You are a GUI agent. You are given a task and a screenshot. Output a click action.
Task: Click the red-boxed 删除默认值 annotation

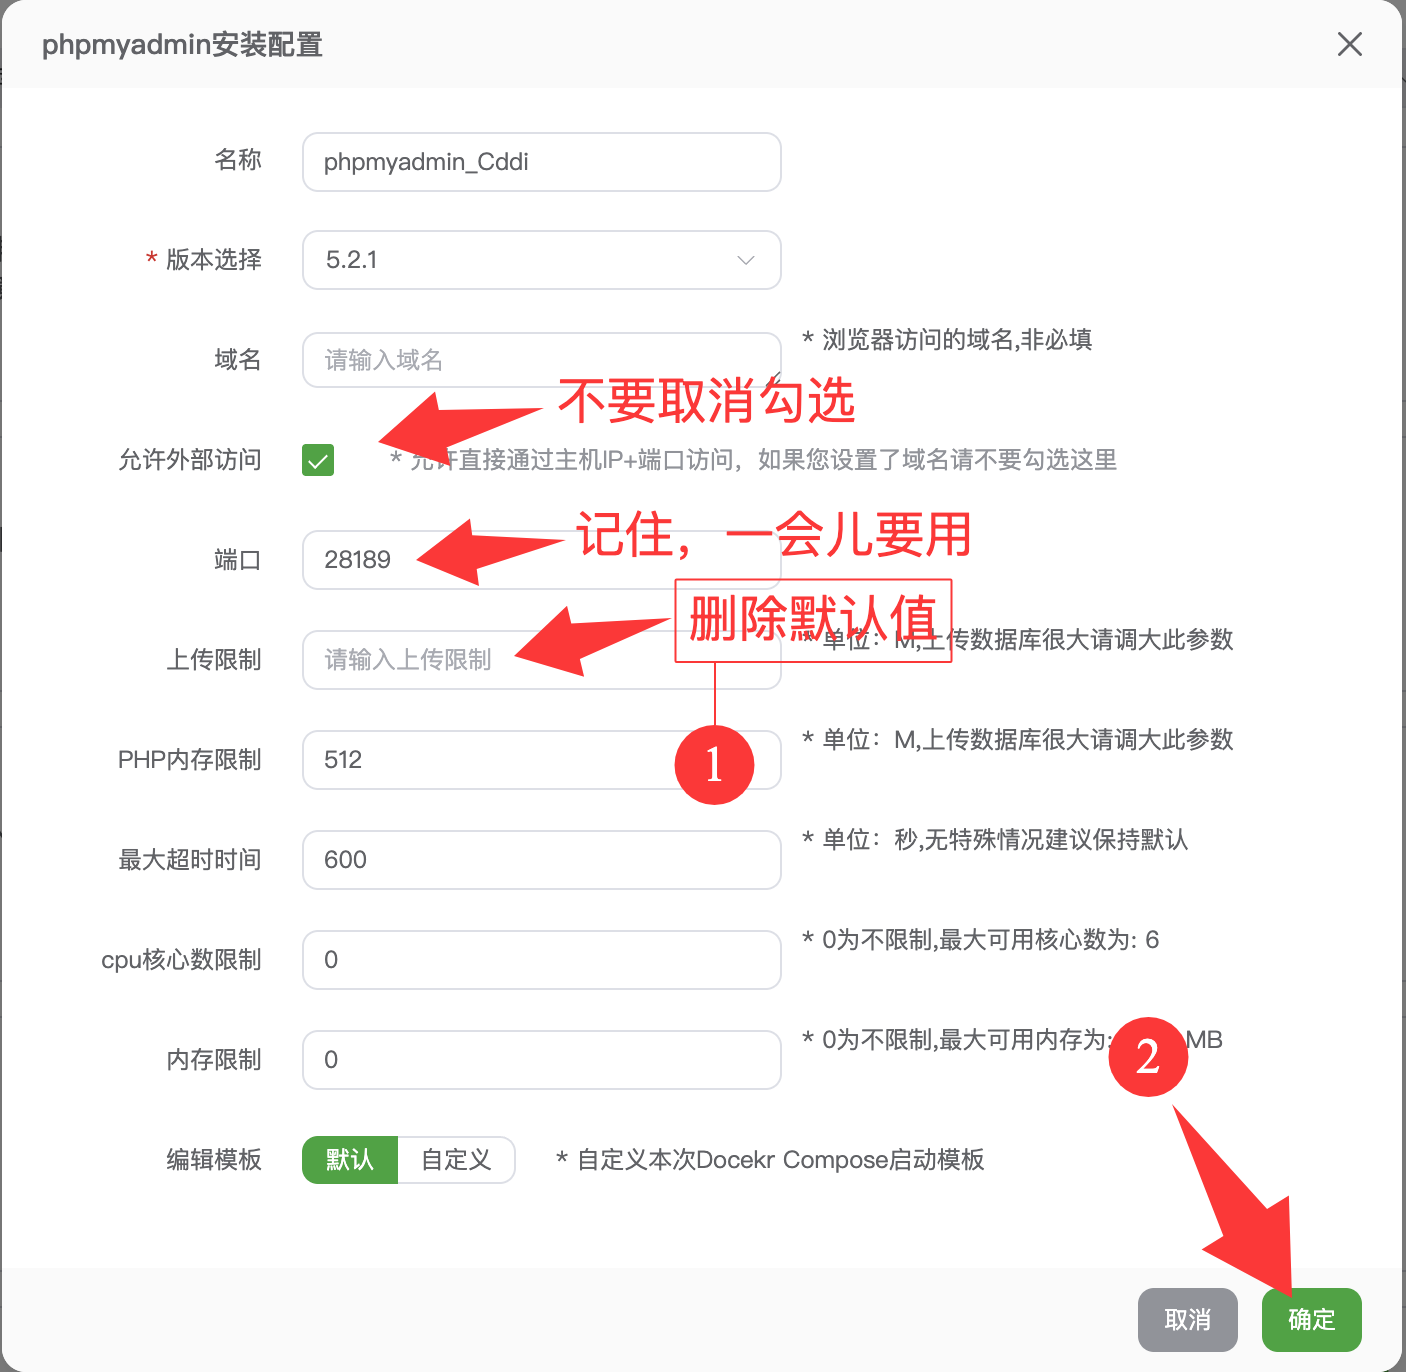point(812,620)
